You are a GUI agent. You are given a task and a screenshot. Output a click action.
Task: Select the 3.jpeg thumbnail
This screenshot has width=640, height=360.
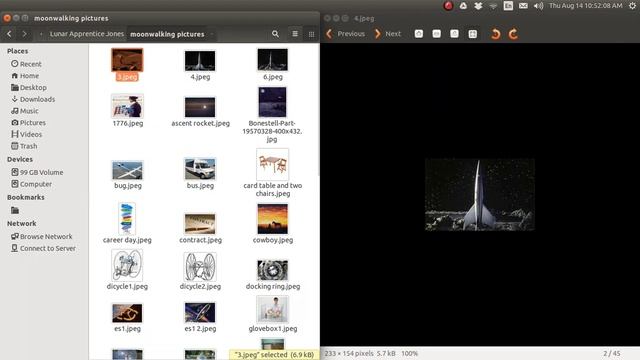tap(127, 60)
